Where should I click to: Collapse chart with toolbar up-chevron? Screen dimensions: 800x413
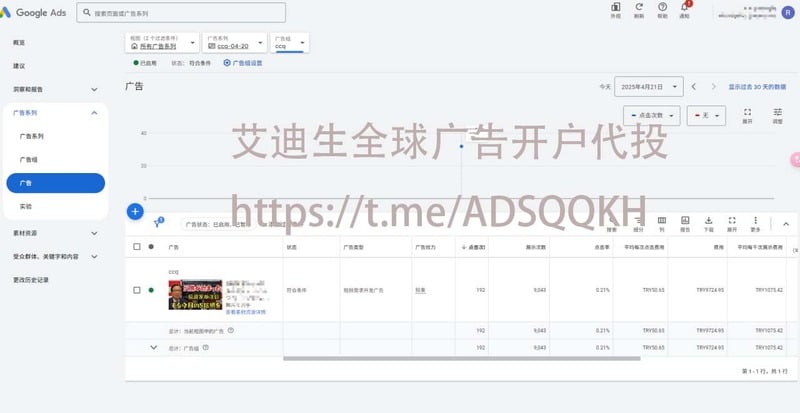click(786, 224)
